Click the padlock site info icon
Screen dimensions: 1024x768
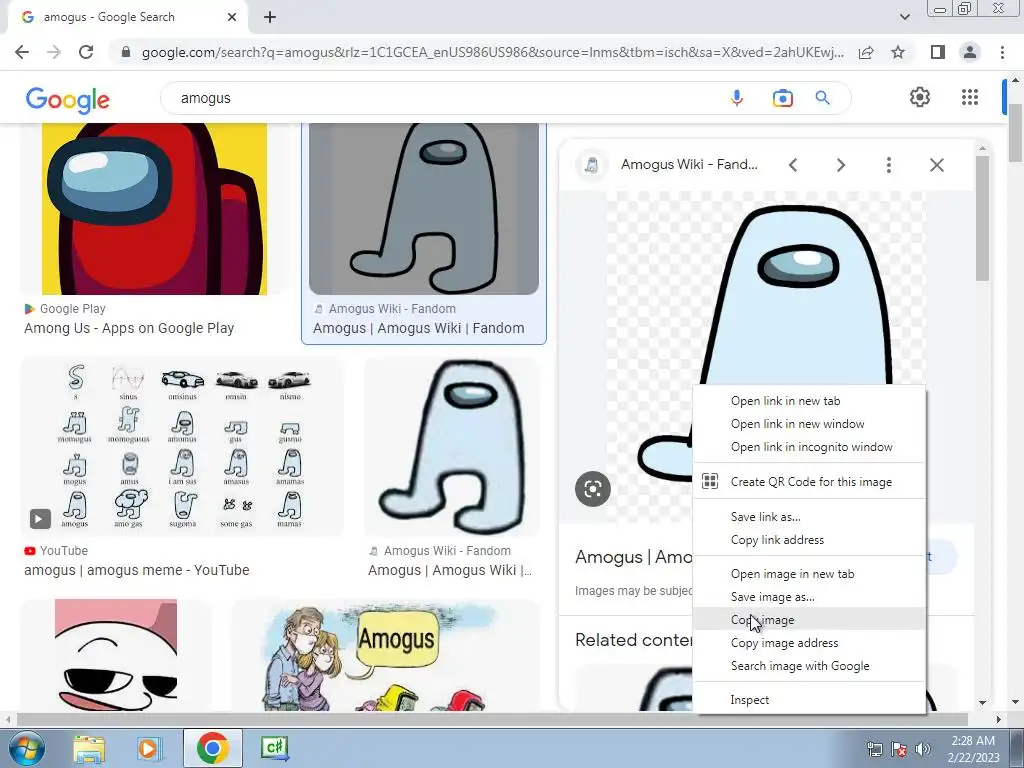pos(126,52)
